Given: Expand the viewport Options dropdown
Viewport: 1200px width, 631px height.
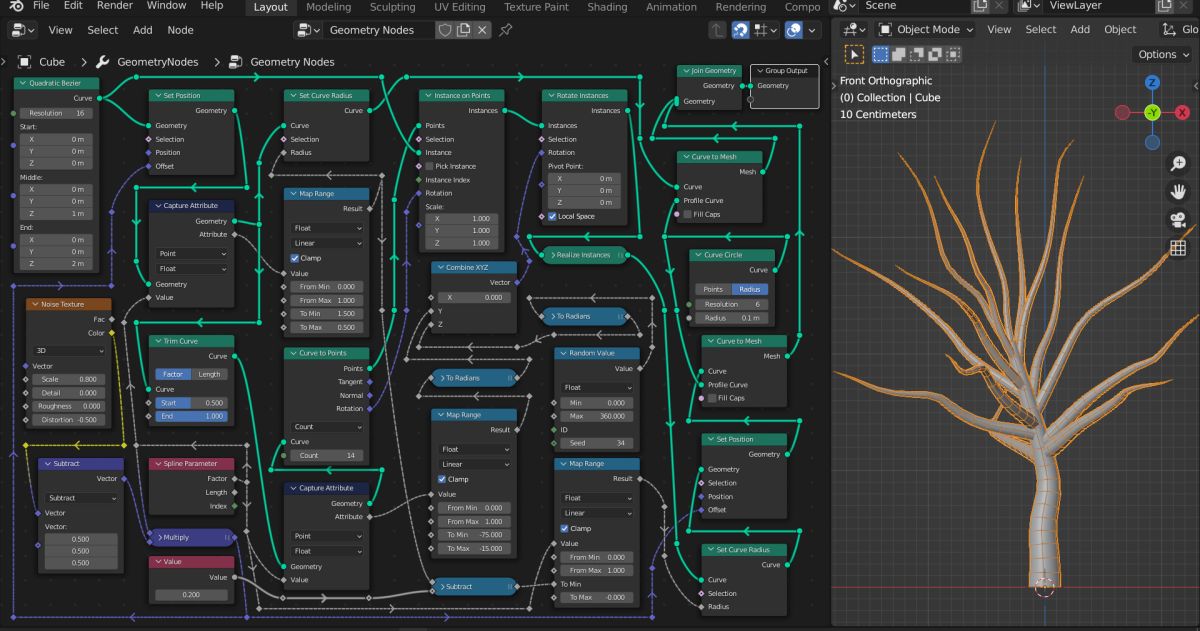Looking at the screenshot, I should (1163, 54).
